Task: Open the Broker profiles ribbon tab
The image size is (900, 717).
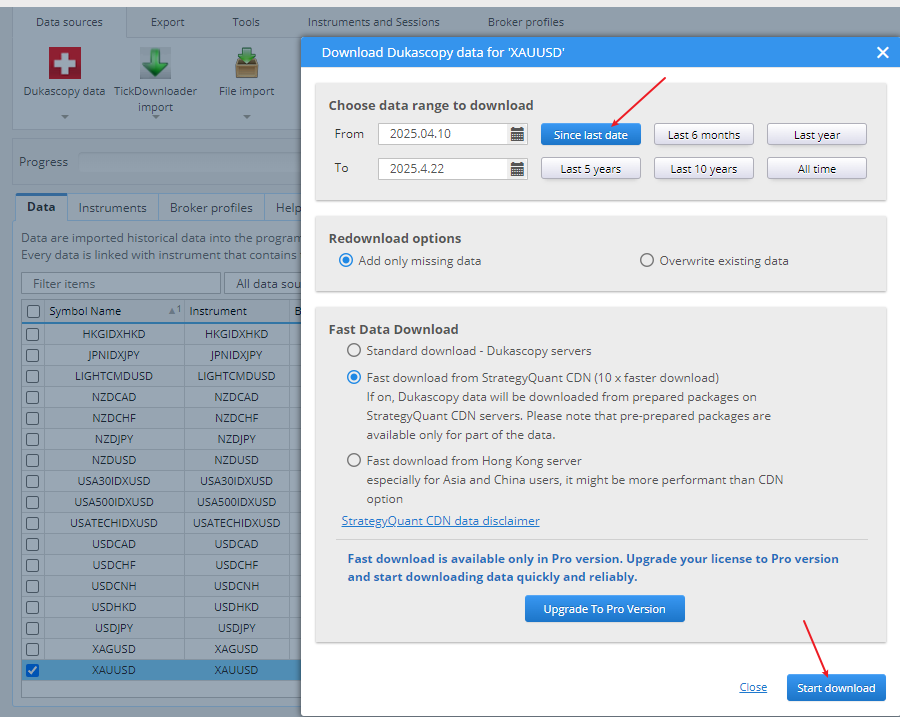Action: coord(526,22)
